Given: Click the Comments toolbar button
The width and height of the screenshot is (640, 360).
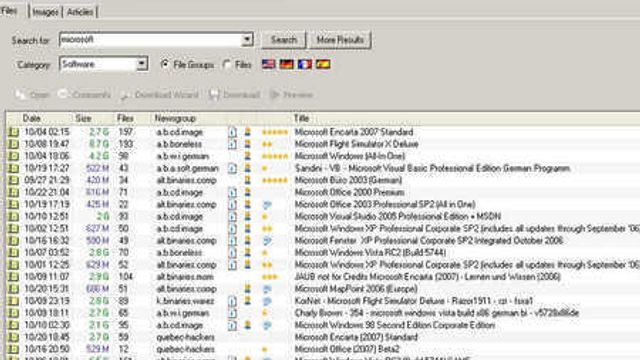Looking at the screenshot, I should click(x=84, y=95).
